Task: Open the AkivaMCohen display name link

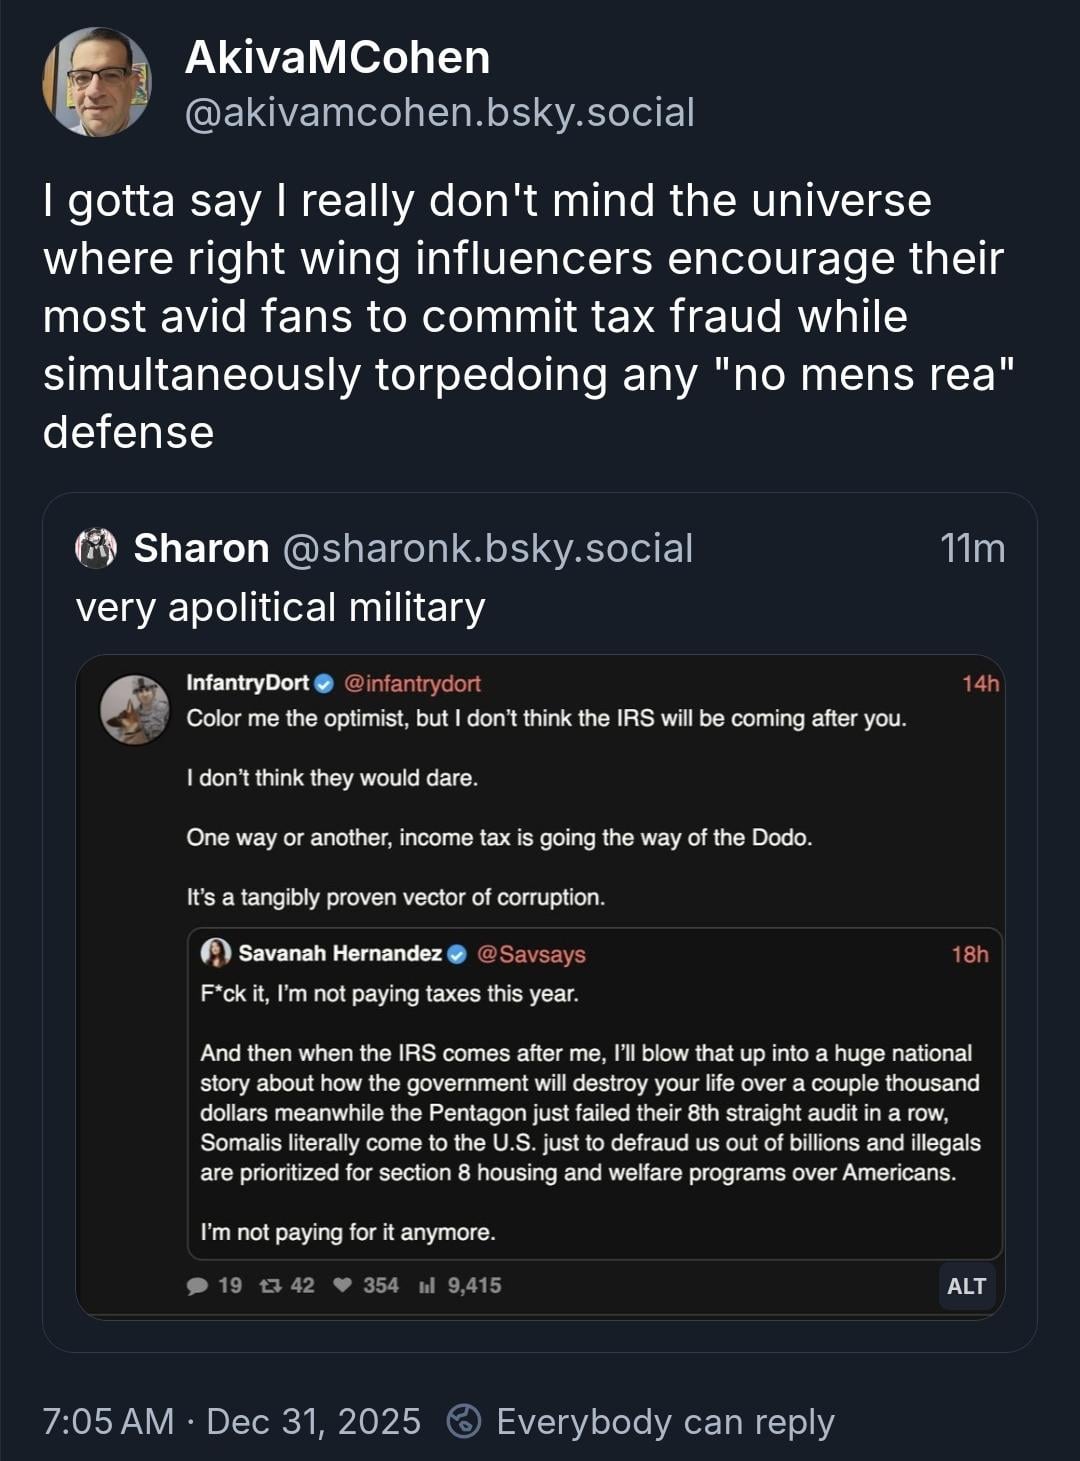Action: pos(337,58)
